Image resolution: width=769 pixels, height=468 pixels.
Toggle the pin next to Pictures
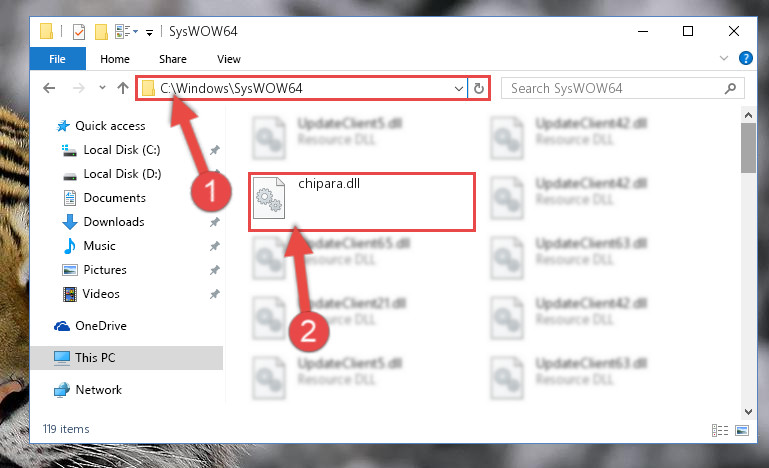click(214, 270)
